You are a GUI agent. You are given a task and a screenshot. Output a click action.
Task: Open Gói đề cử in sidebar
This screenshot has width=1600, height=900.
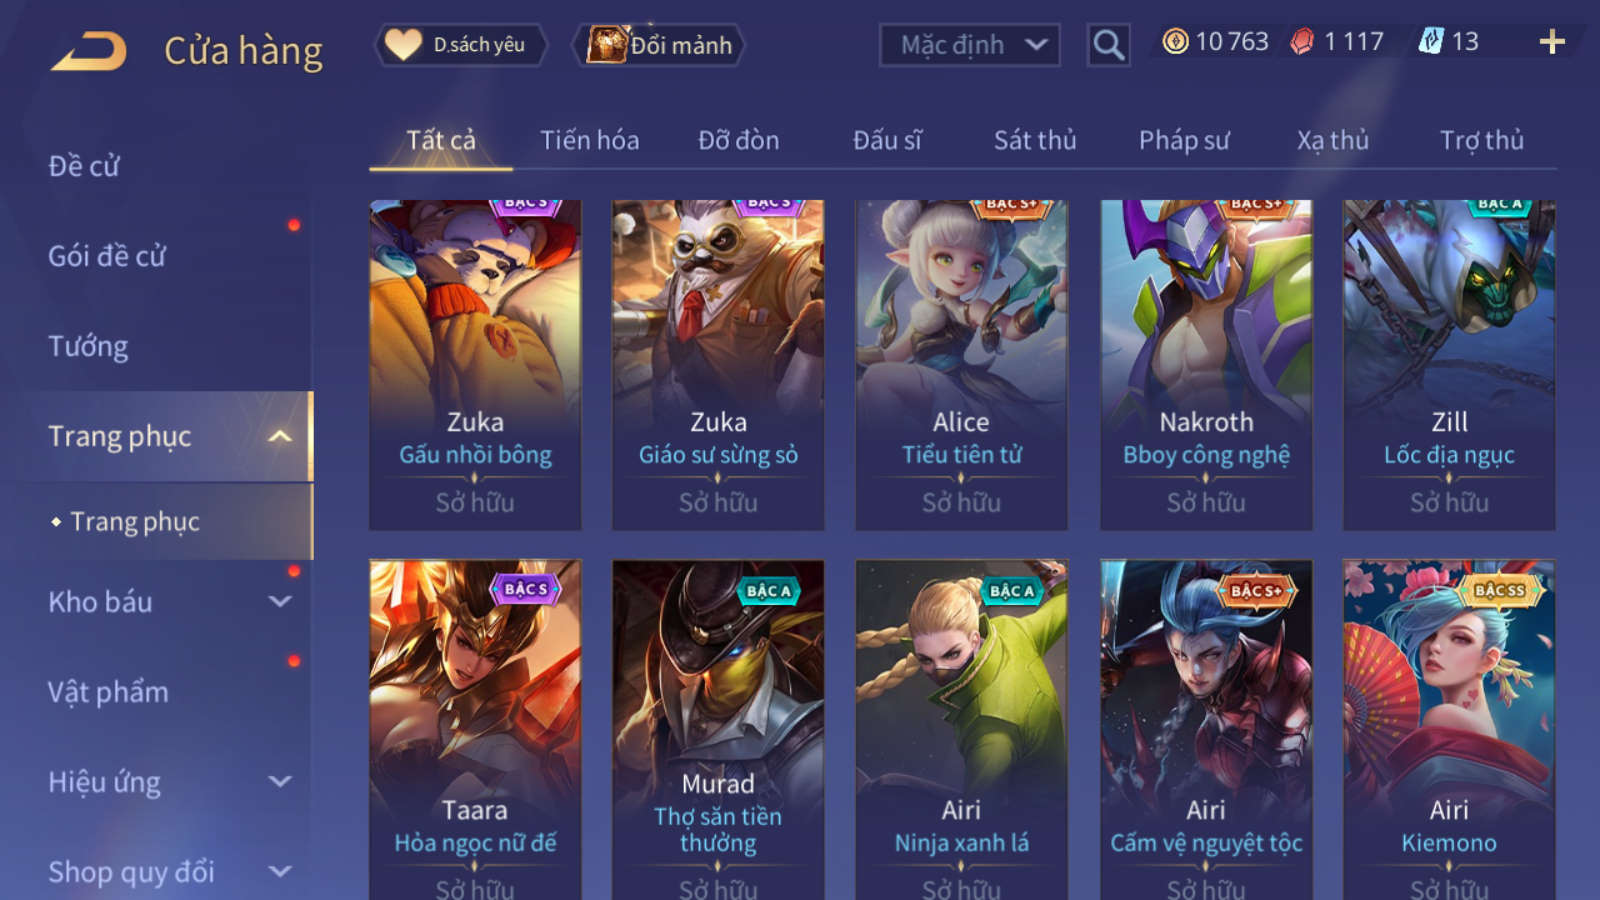(107, 256)
